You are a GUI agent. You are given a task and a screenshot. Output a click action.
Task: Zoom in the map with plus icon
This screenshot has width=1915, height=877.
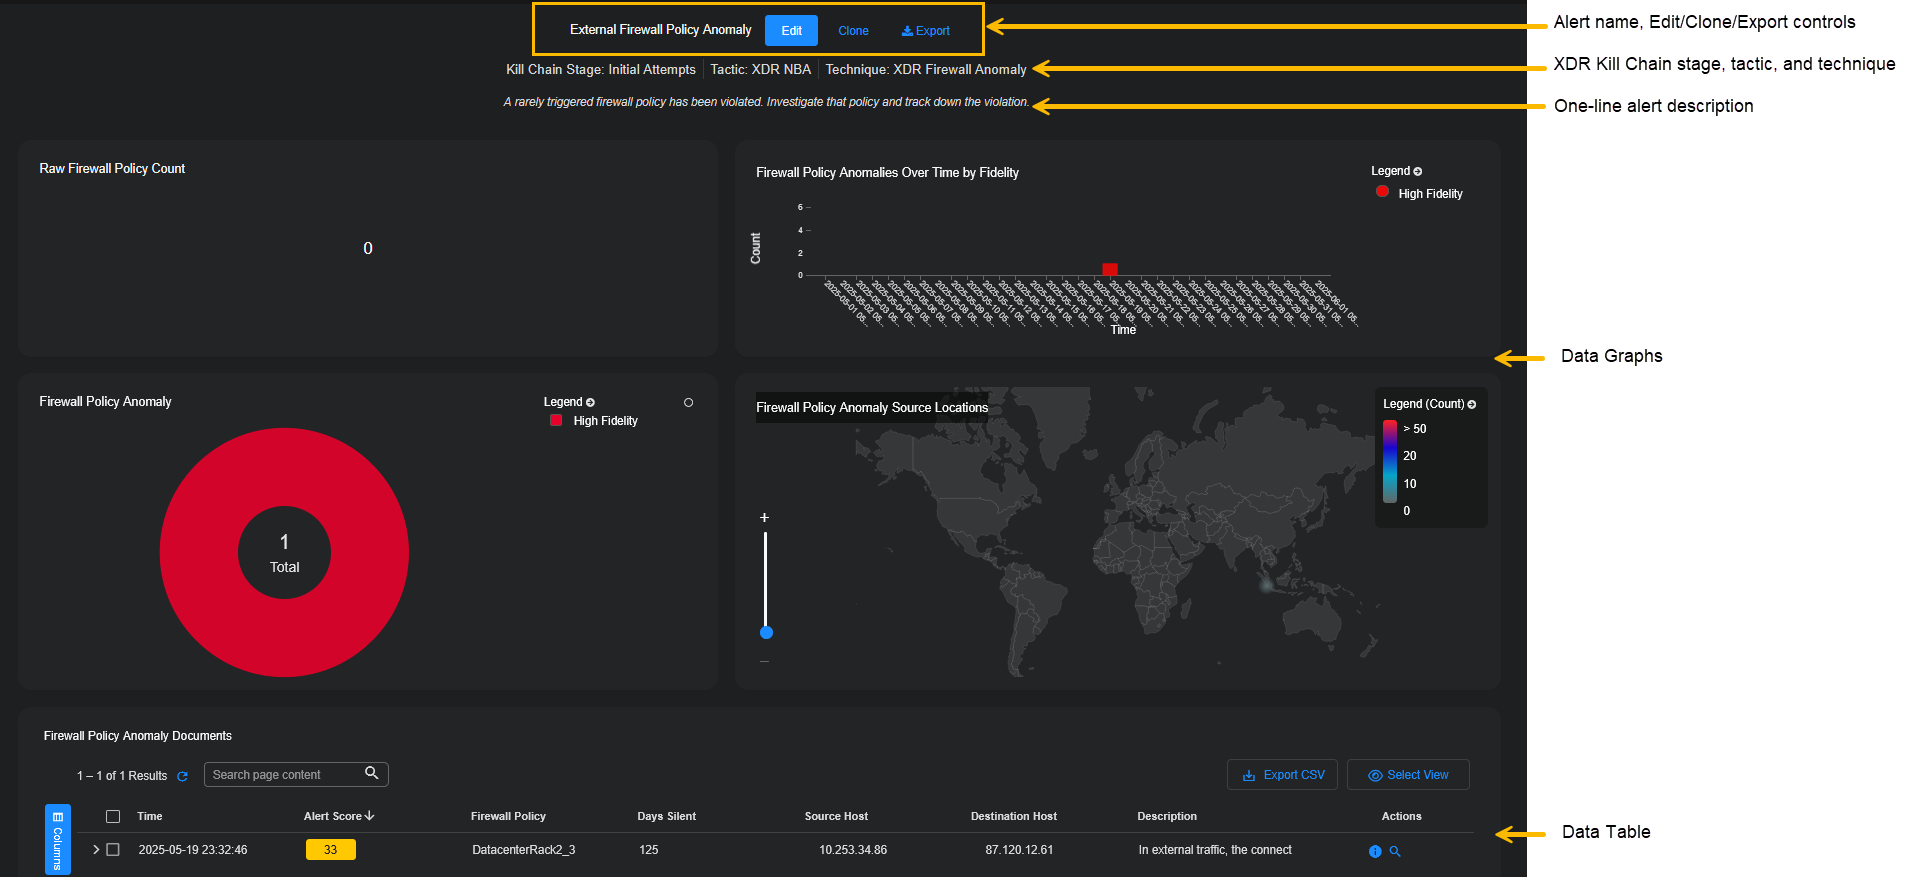click(765, 518)
